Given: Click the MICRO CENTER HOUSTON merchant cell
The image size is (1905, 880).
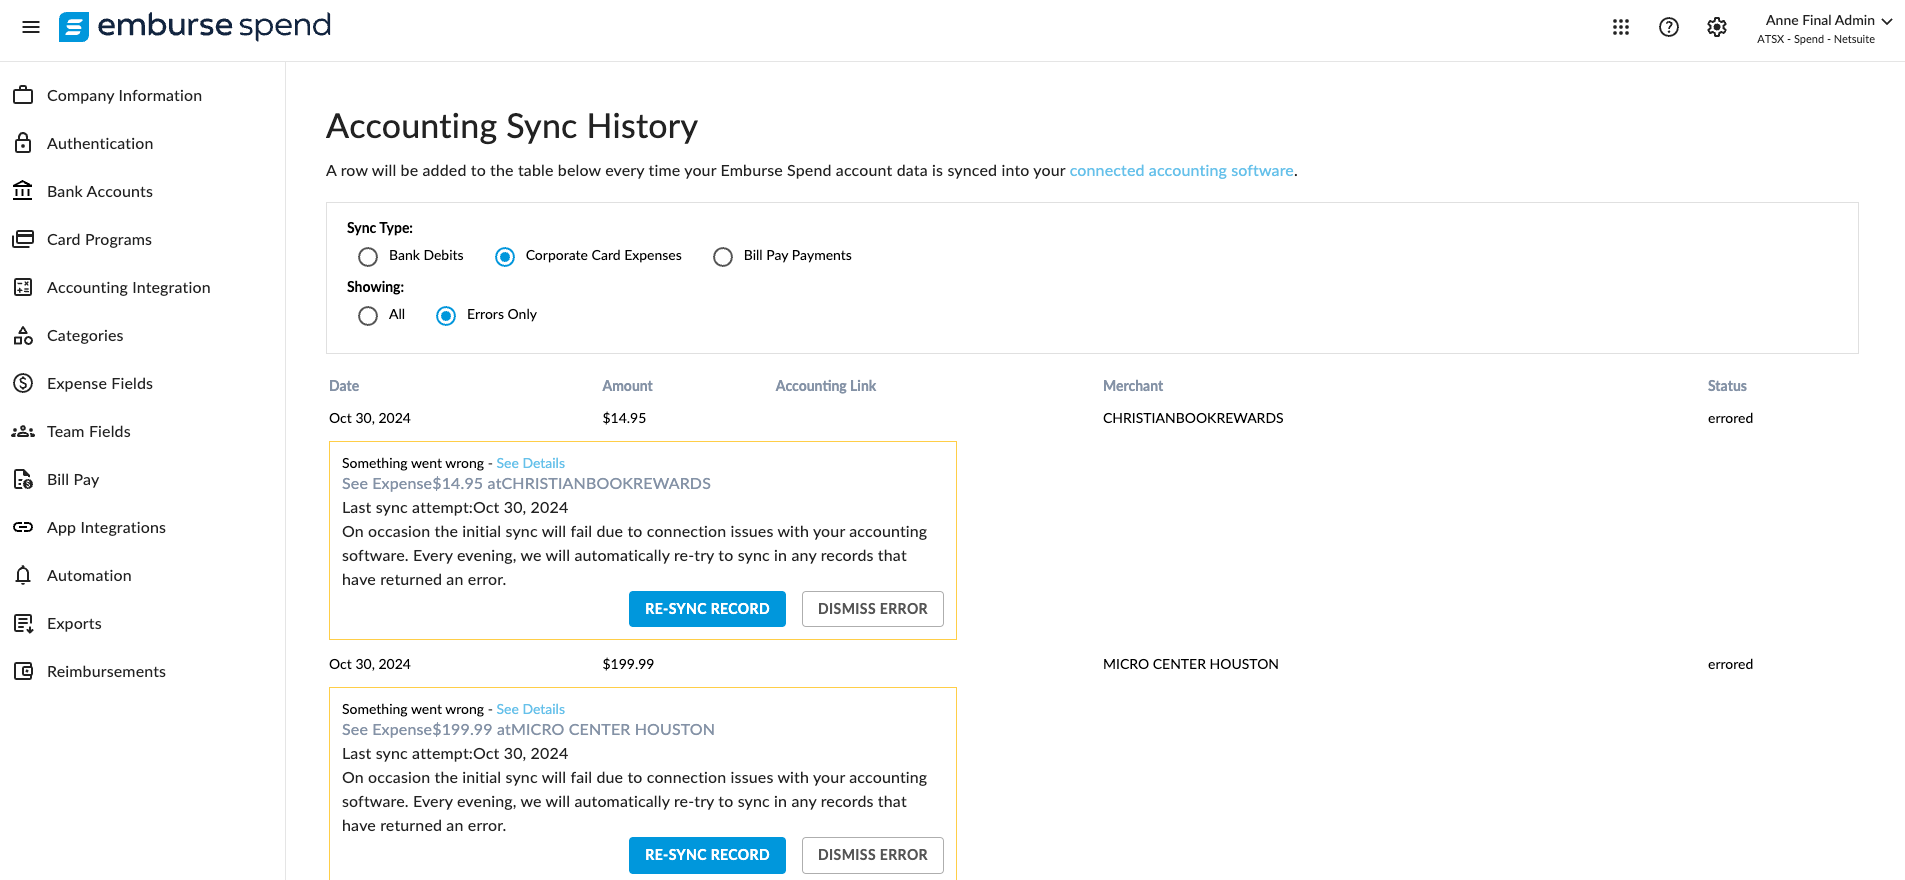Looking at the screenshot, I should [x=1191, y=664].
